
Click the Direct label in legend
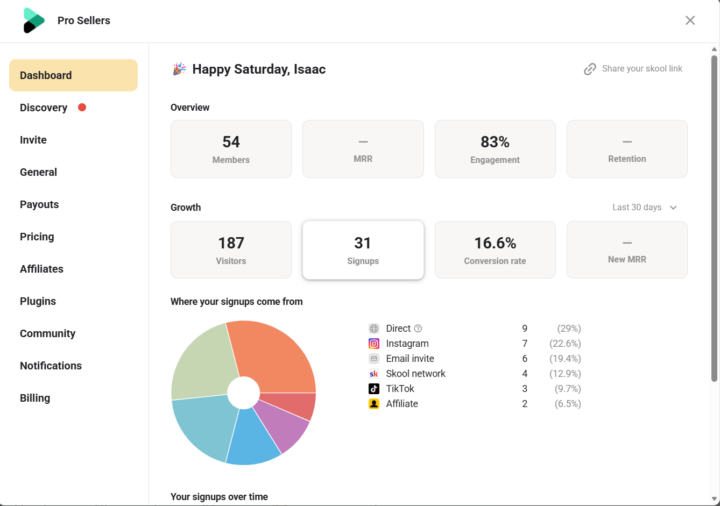398,329
